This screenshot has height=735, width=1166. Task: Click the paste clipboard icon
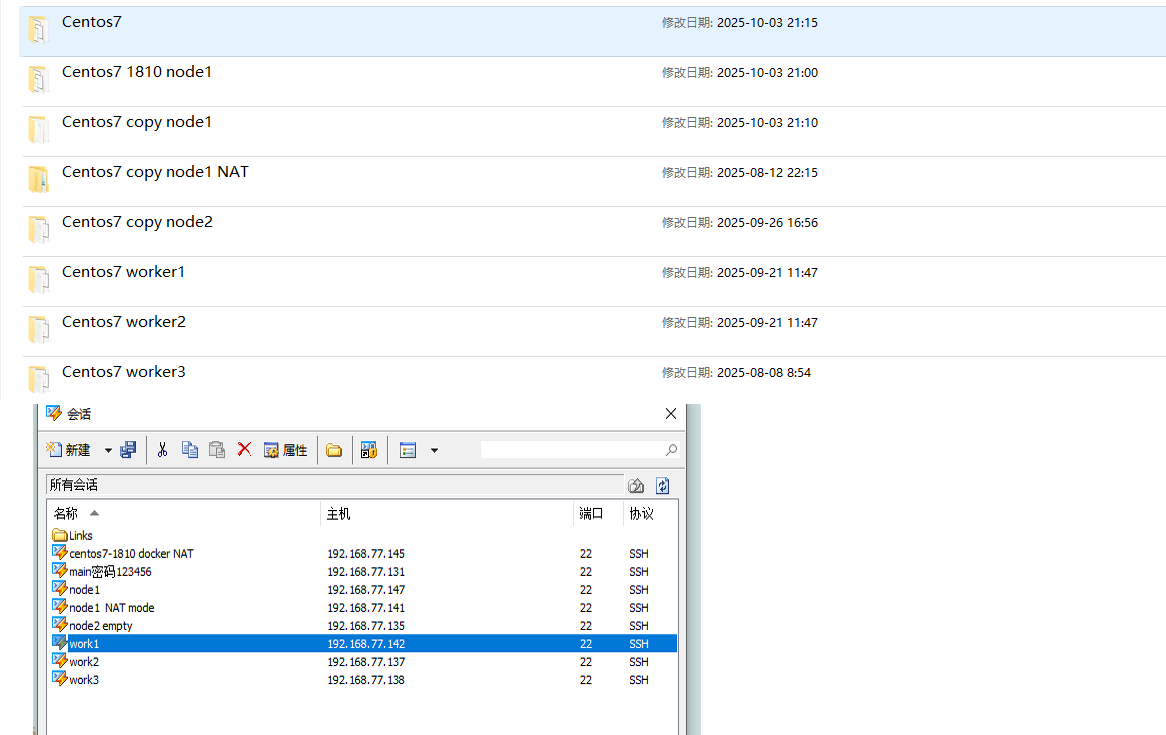[217, 450]
